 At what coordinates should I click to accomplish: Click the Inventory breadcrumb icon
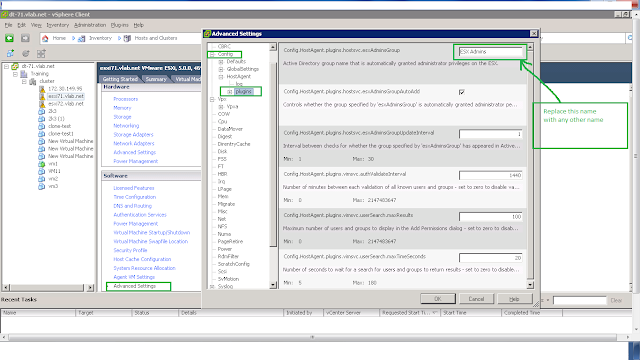tap(82, 38)
